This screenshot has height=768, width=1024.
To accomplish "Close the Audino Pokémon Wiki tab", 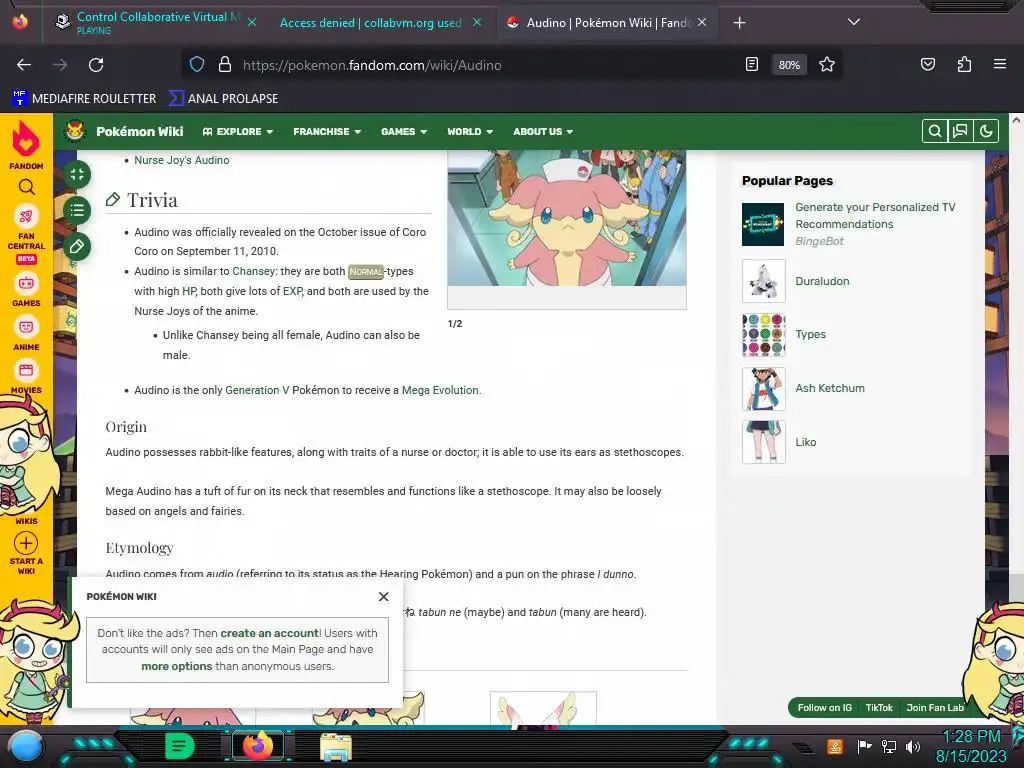I will (x=702, y=22).
